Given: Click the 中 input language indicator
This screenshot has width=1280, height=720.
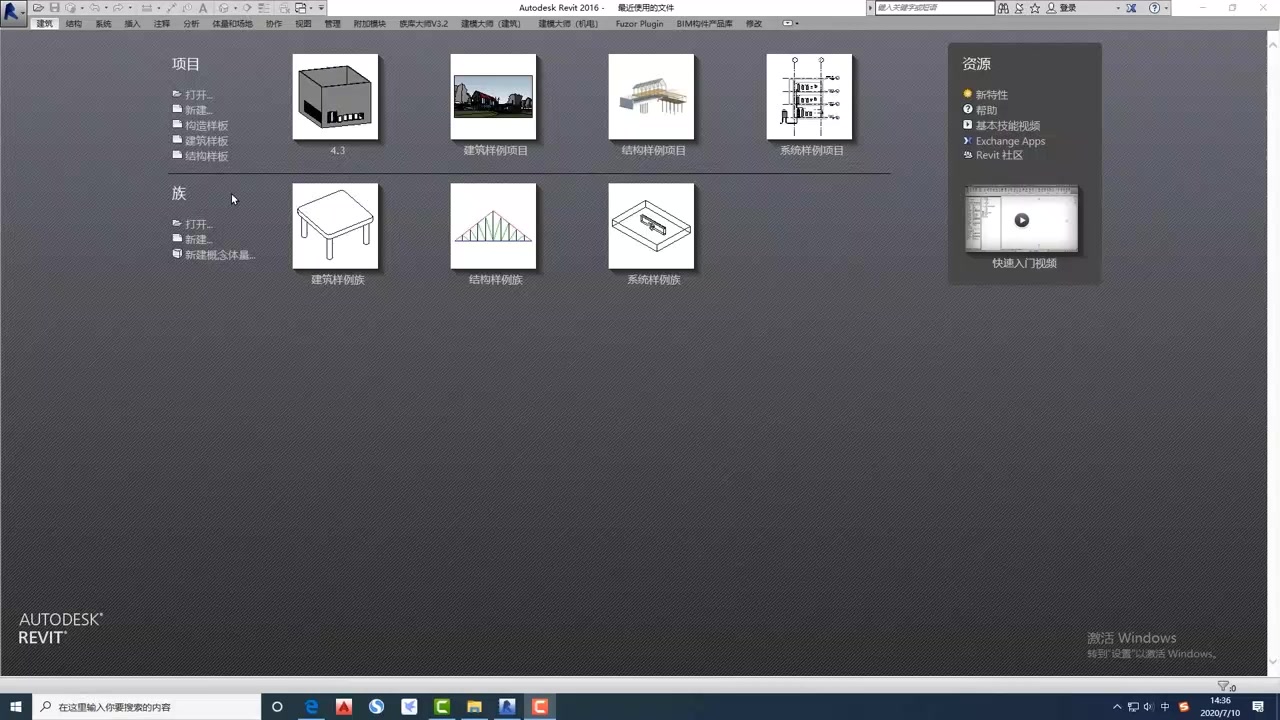Looking at the screenshot, I should (x=1165, y=707).
